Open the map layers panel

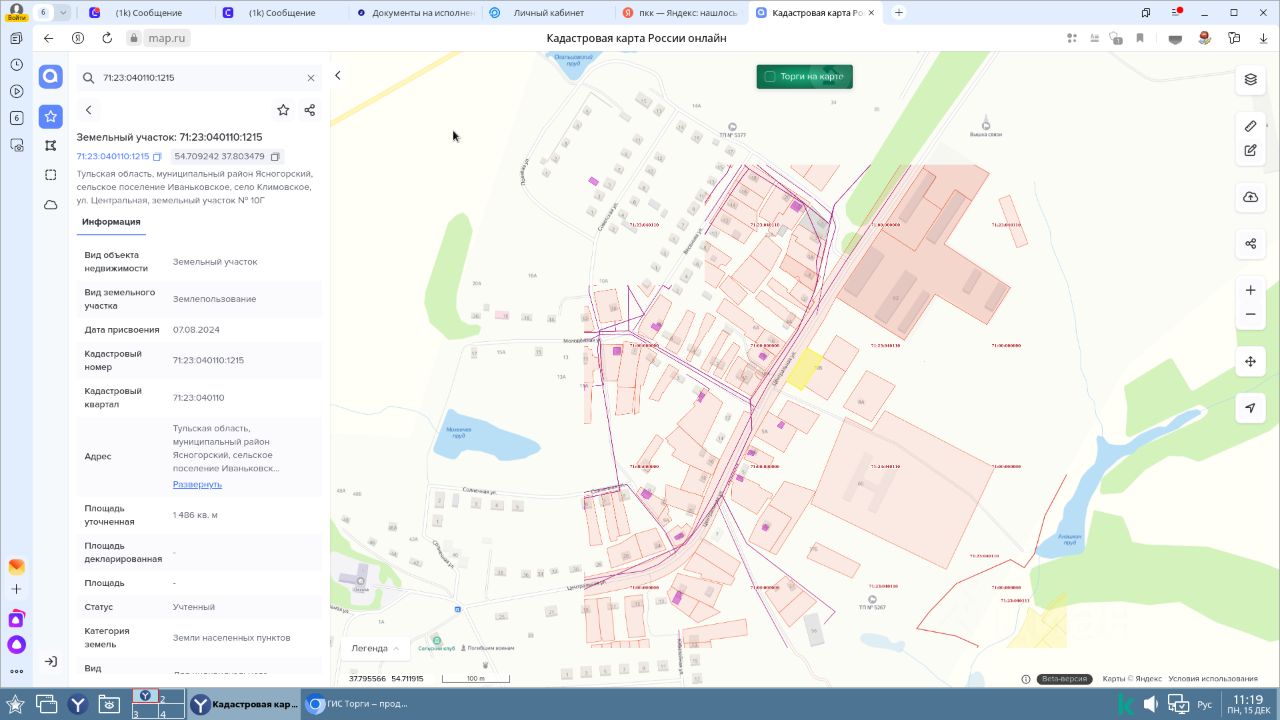[x=1250, y=80]
